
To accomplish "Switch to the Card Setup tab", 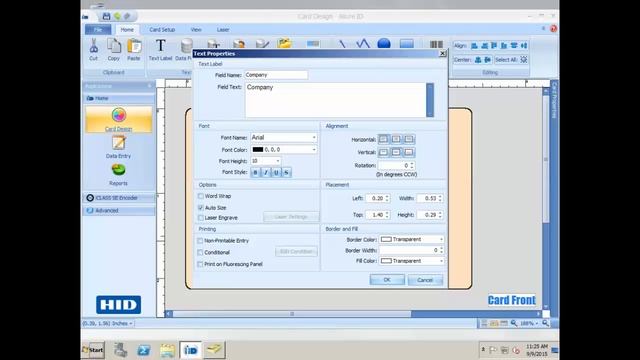I will tap(162, 30).
